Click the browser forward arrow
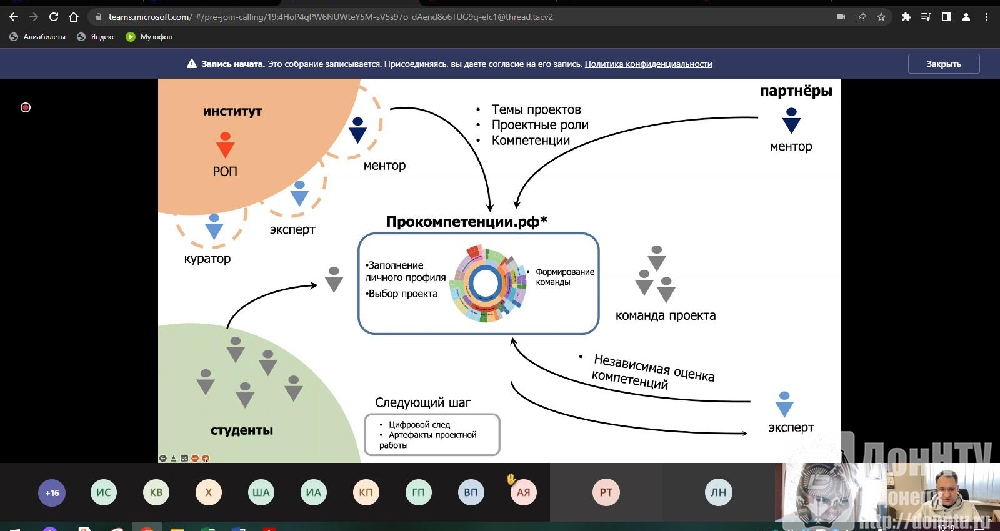The width and height of the screenshot is (1000, 531). point(33,17)
